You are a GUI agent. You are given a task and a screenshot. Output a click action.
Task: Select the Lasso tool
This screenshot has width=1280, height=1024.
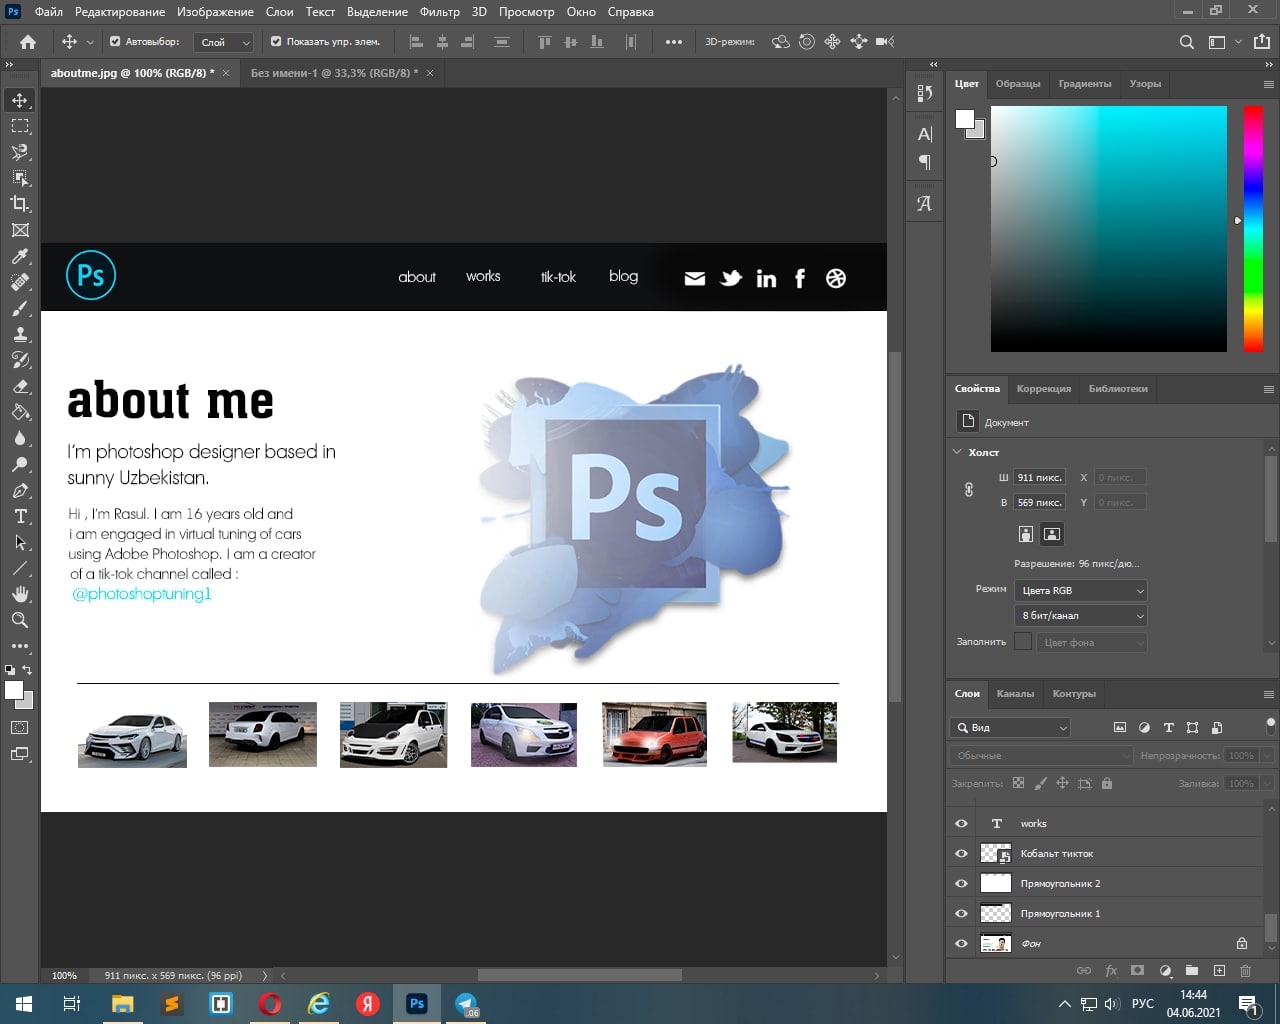20,152
